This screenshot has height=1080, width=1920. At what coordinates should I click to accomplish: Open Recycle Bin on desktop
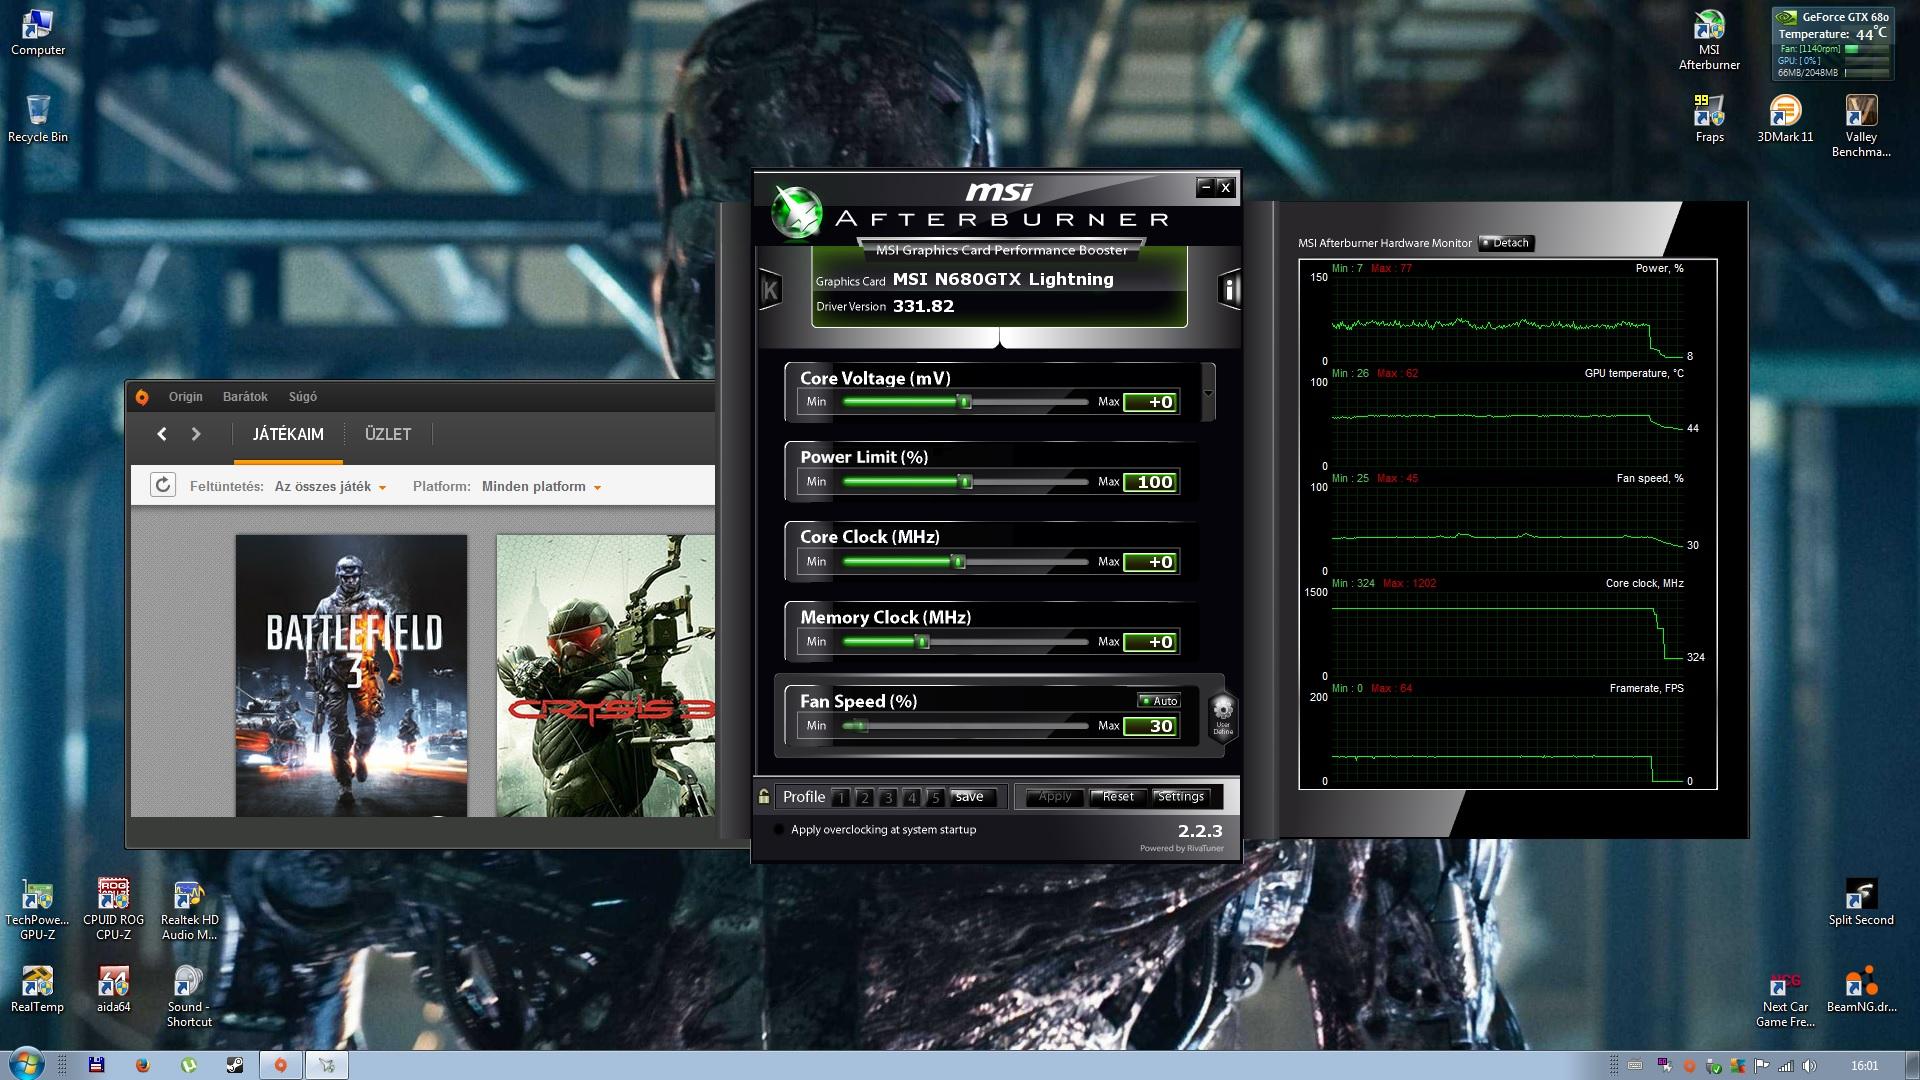point(37,119)
